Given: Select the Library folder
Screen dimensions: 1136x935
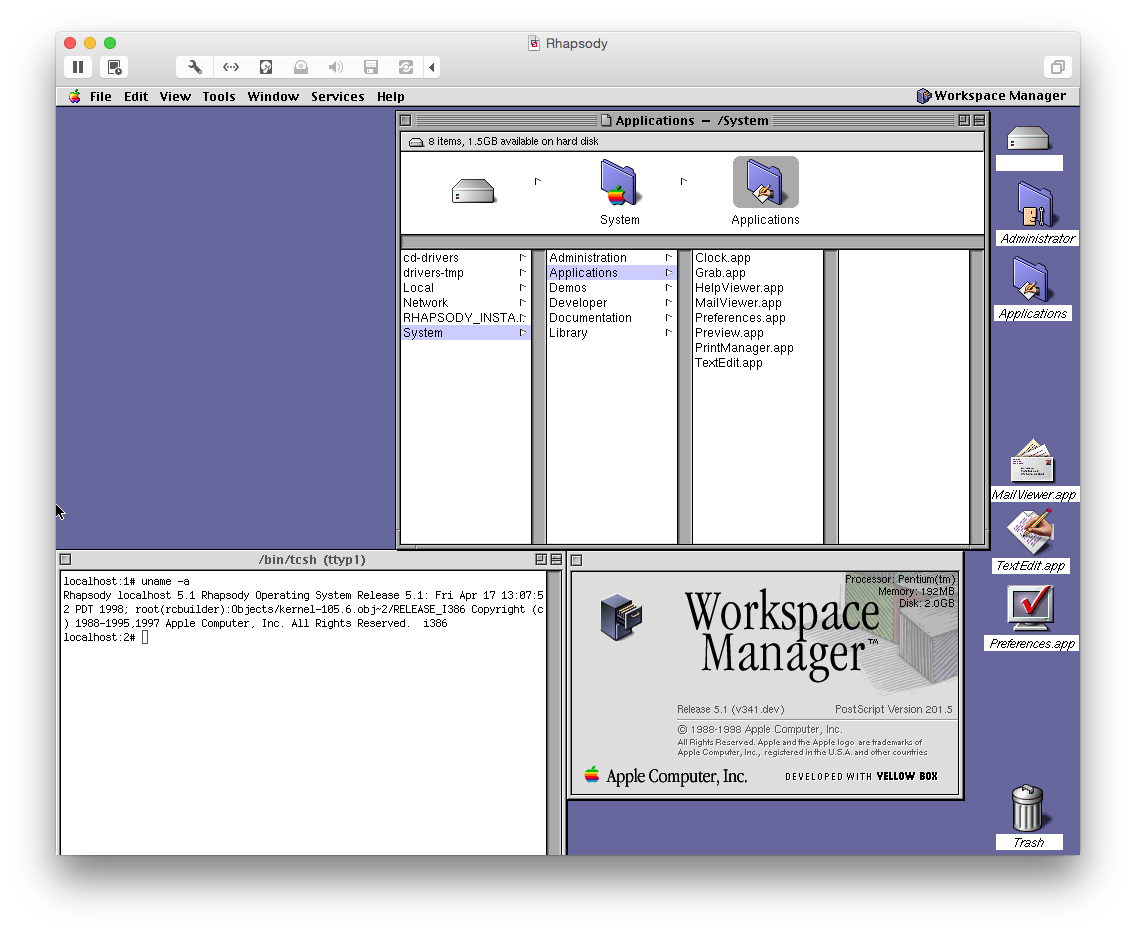Looking at the screenshot, I should click(611, 333).
